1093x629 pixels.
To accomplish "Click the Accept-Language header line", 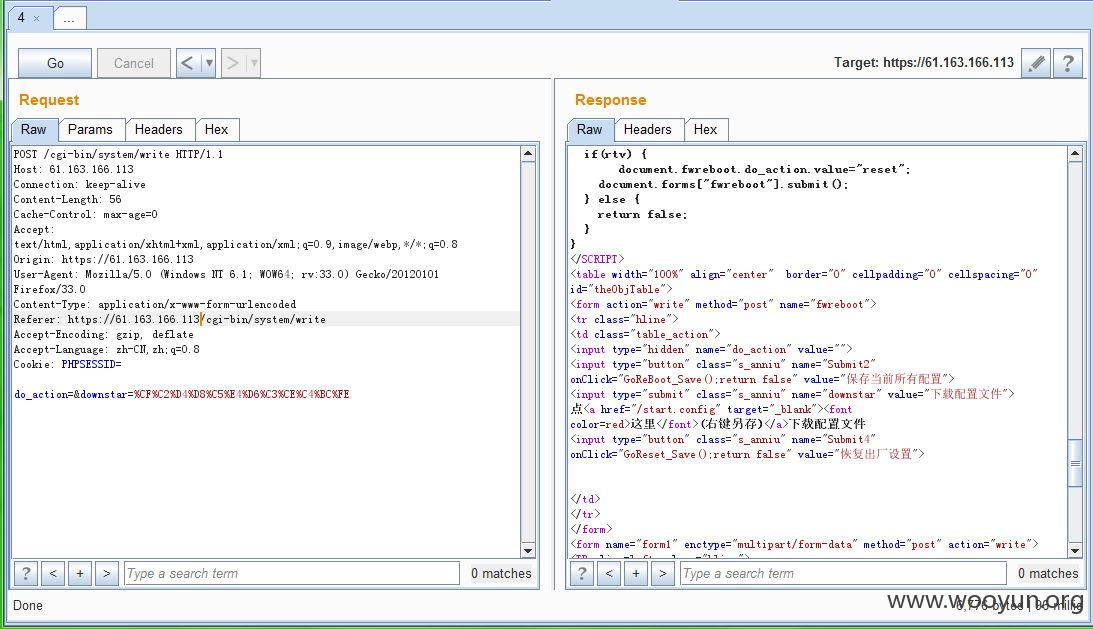I will pos(107,349).
